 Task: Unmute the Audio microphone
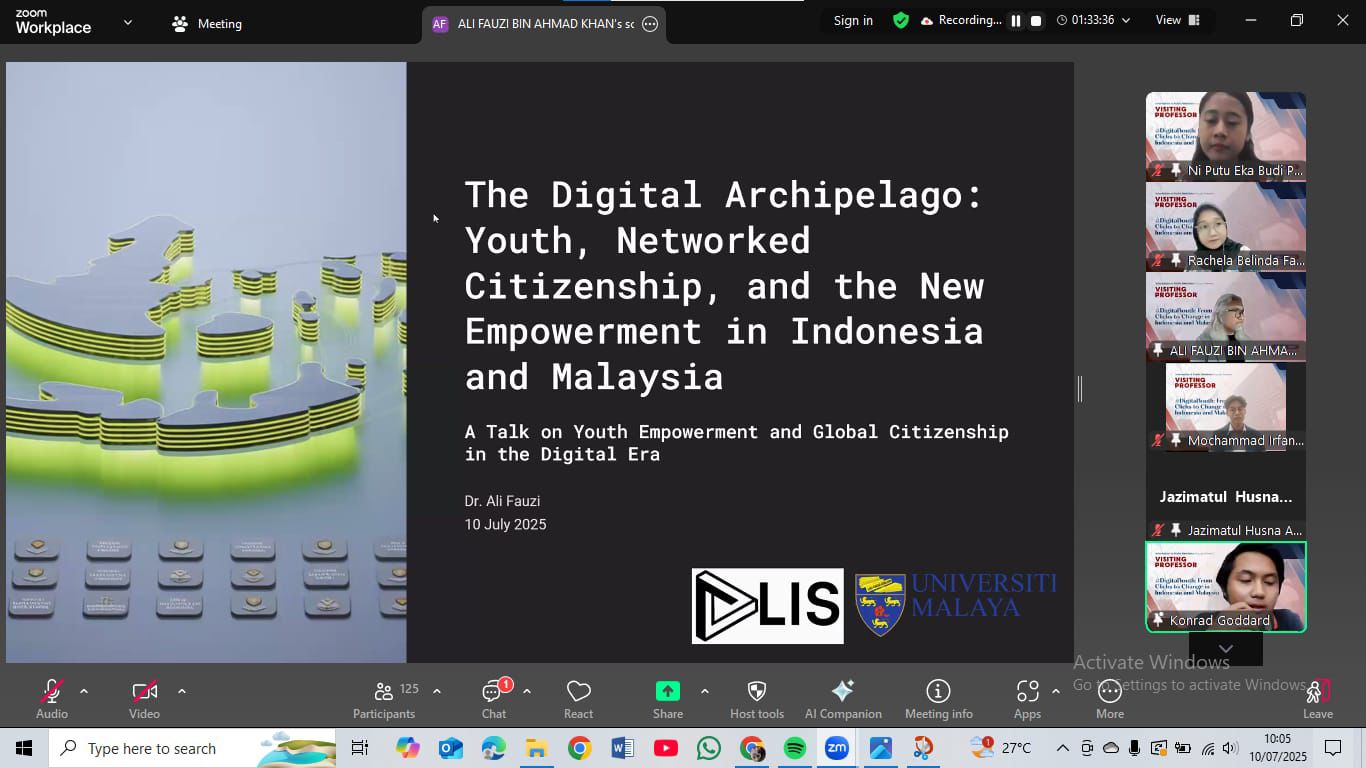click(51, 692)
